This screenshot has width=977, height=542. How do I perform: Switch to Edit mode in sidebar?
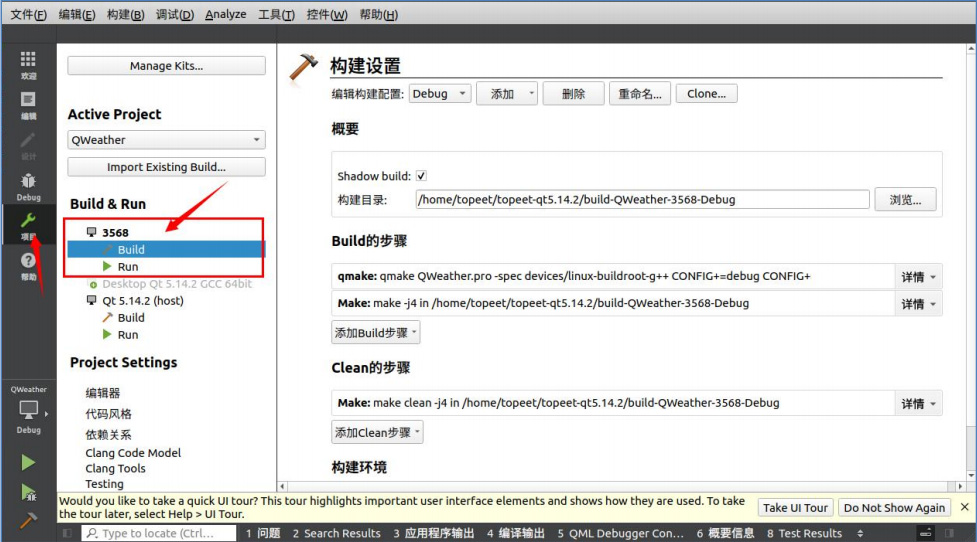28,104
